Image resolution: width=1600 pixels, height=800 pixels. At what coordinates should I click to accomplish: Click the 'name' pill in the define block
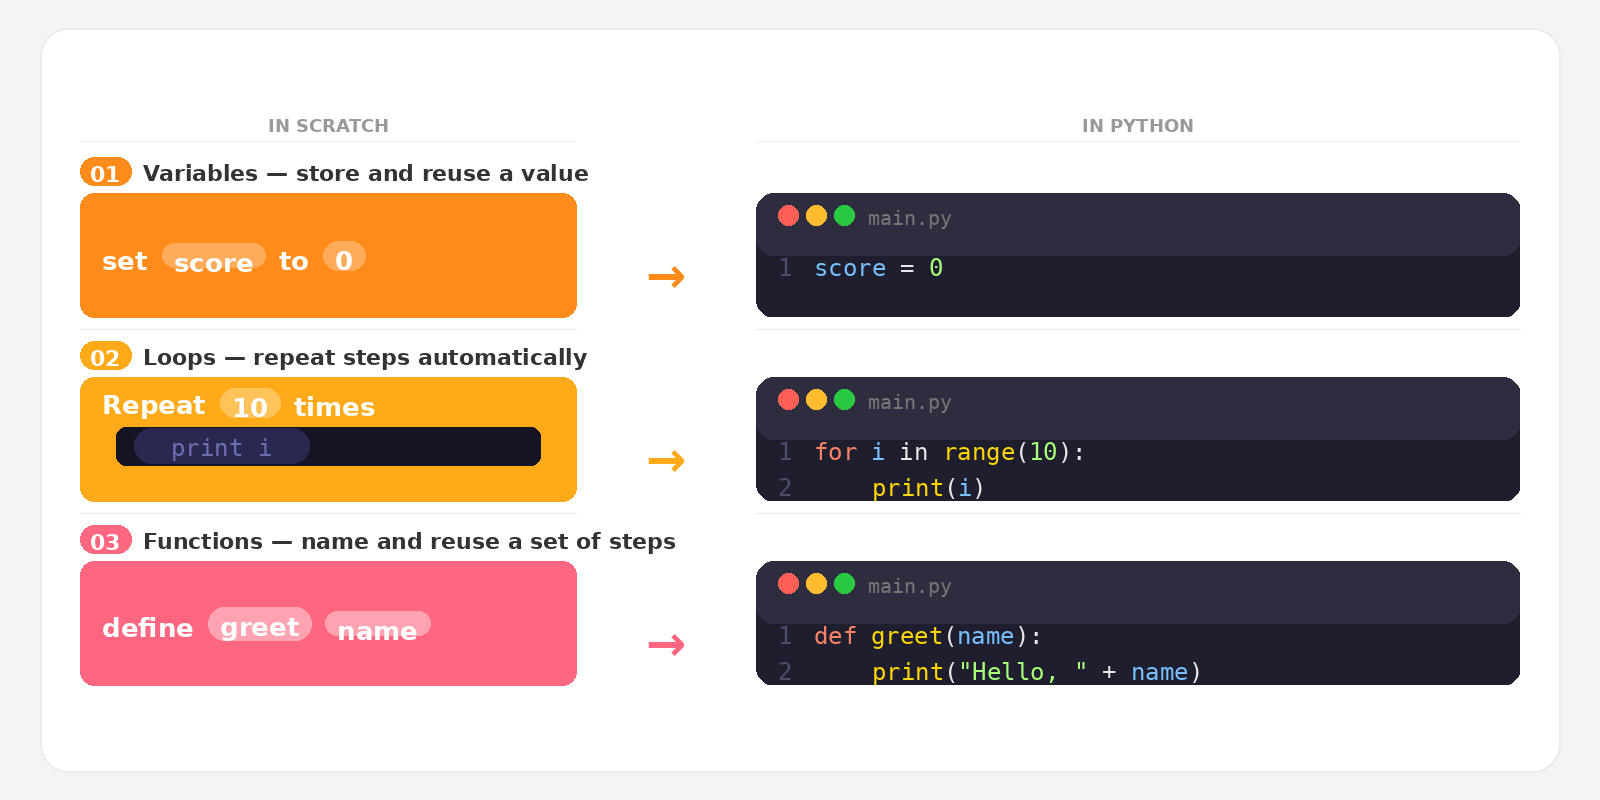377,626
